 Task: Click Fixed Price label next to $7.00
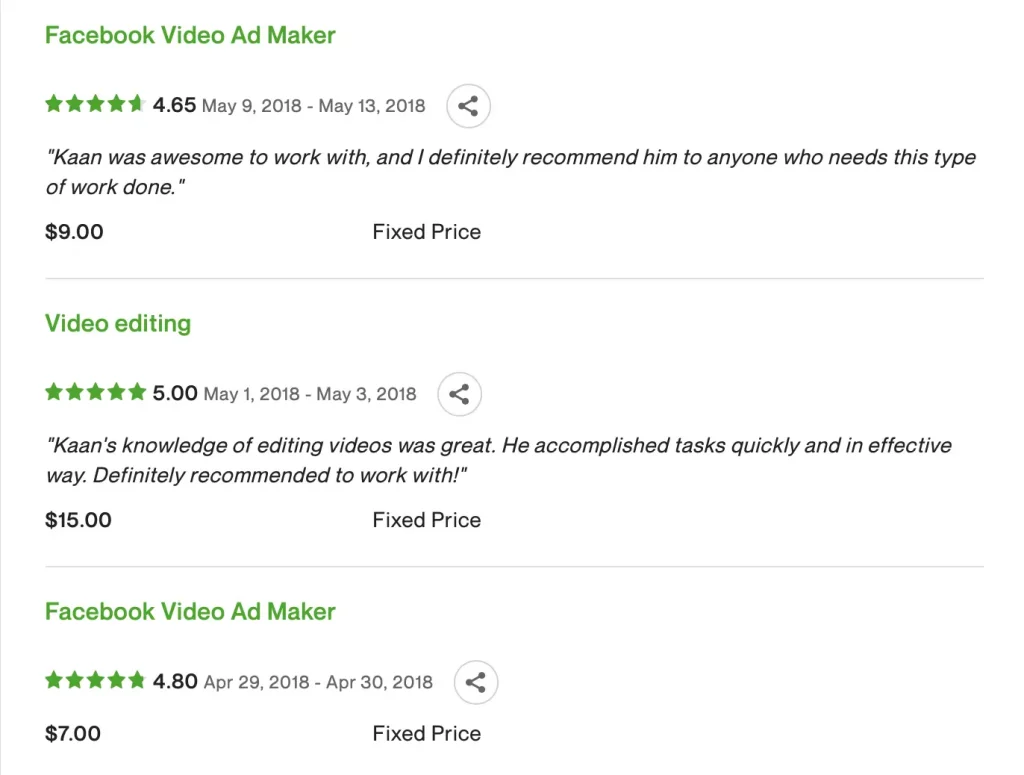tap(427, 734)
